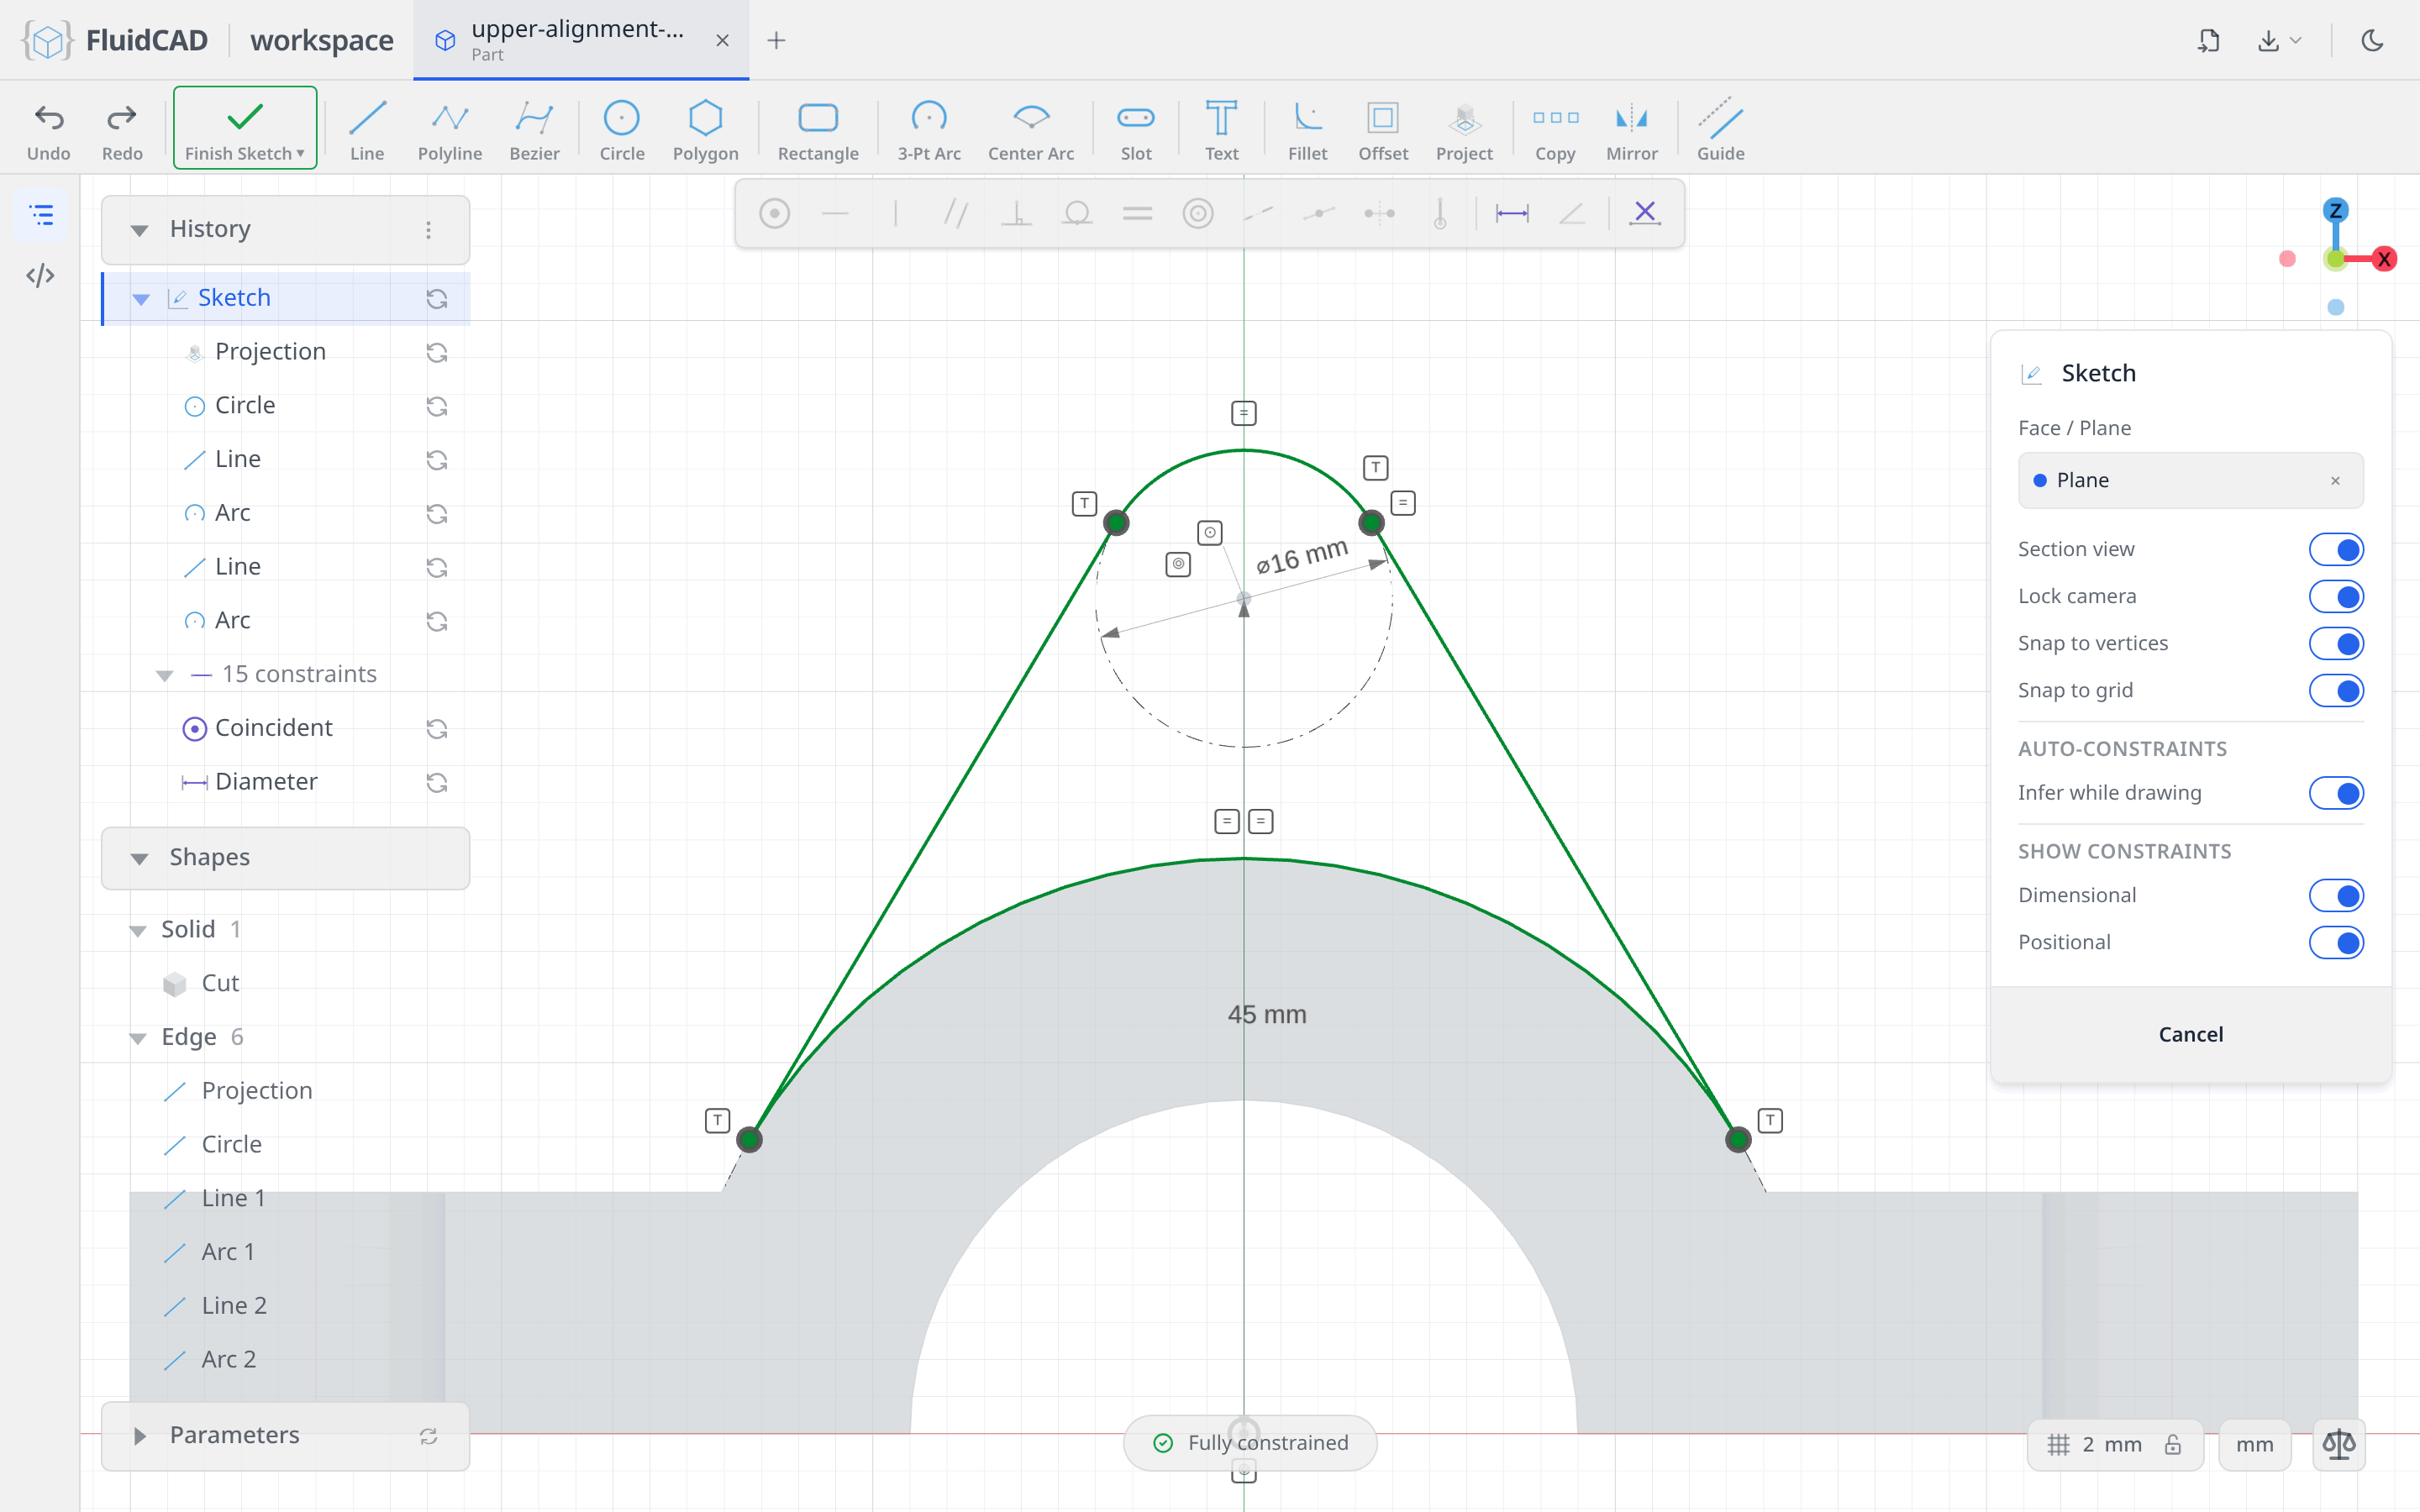This screenshot has width=2420, height=1512.
Task: Collapse the Shapes panel
Action: (140, 858)
